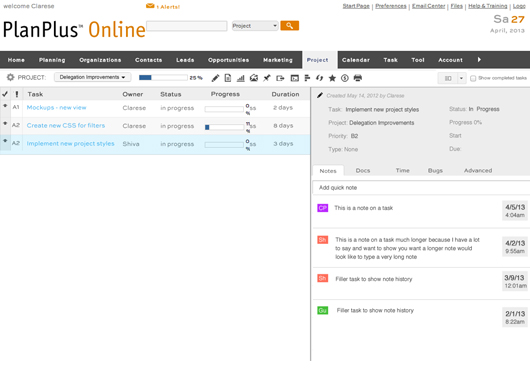Click the export arrow icon in toolbar
The width and height of the screenshot is (530, 370).
coord(280,78)
